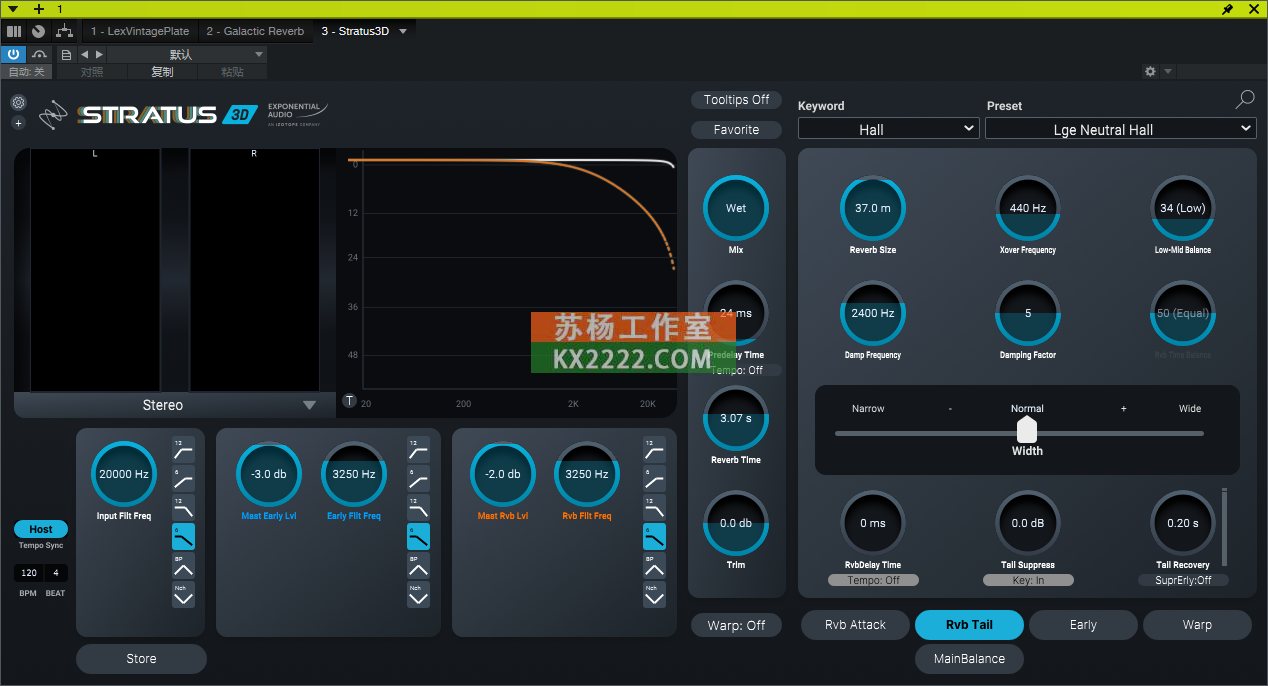Click the Reverb Time knob 3.07 s
This screenshot has height=686, width=1268.
(736, 418)
